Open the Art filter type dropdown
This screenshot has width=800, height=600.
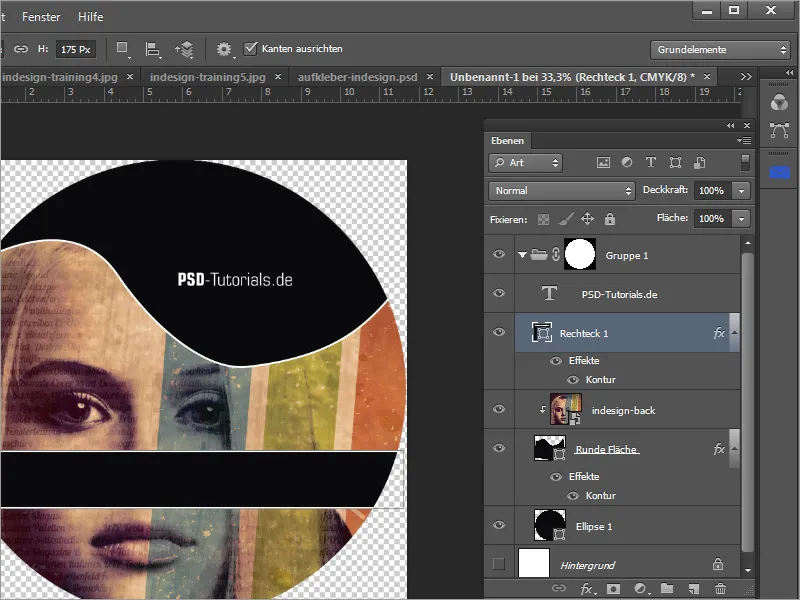tap(526, 163)
